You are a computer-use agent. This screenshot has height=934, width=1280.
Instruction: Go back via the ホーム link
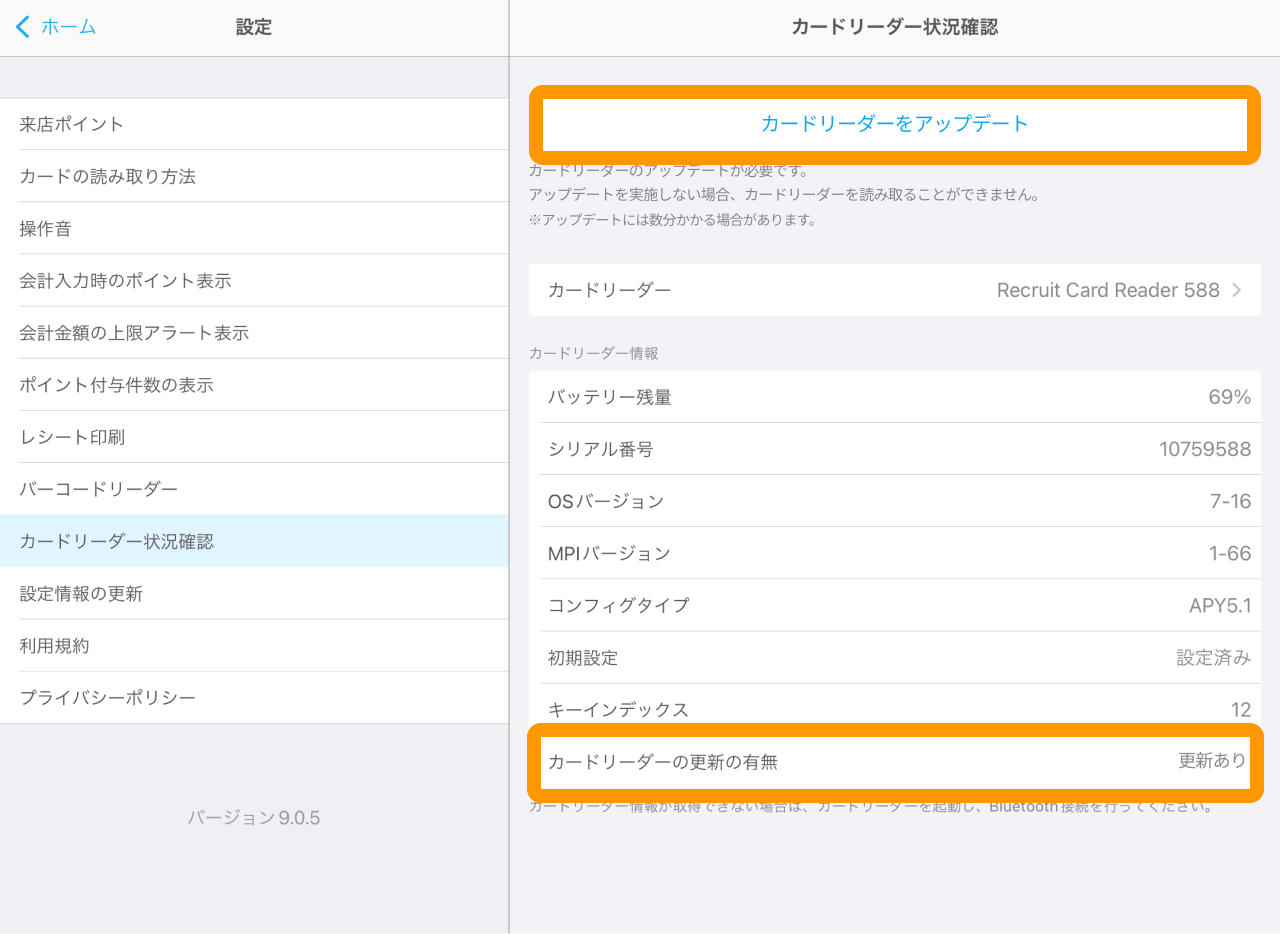coord(68,27)
